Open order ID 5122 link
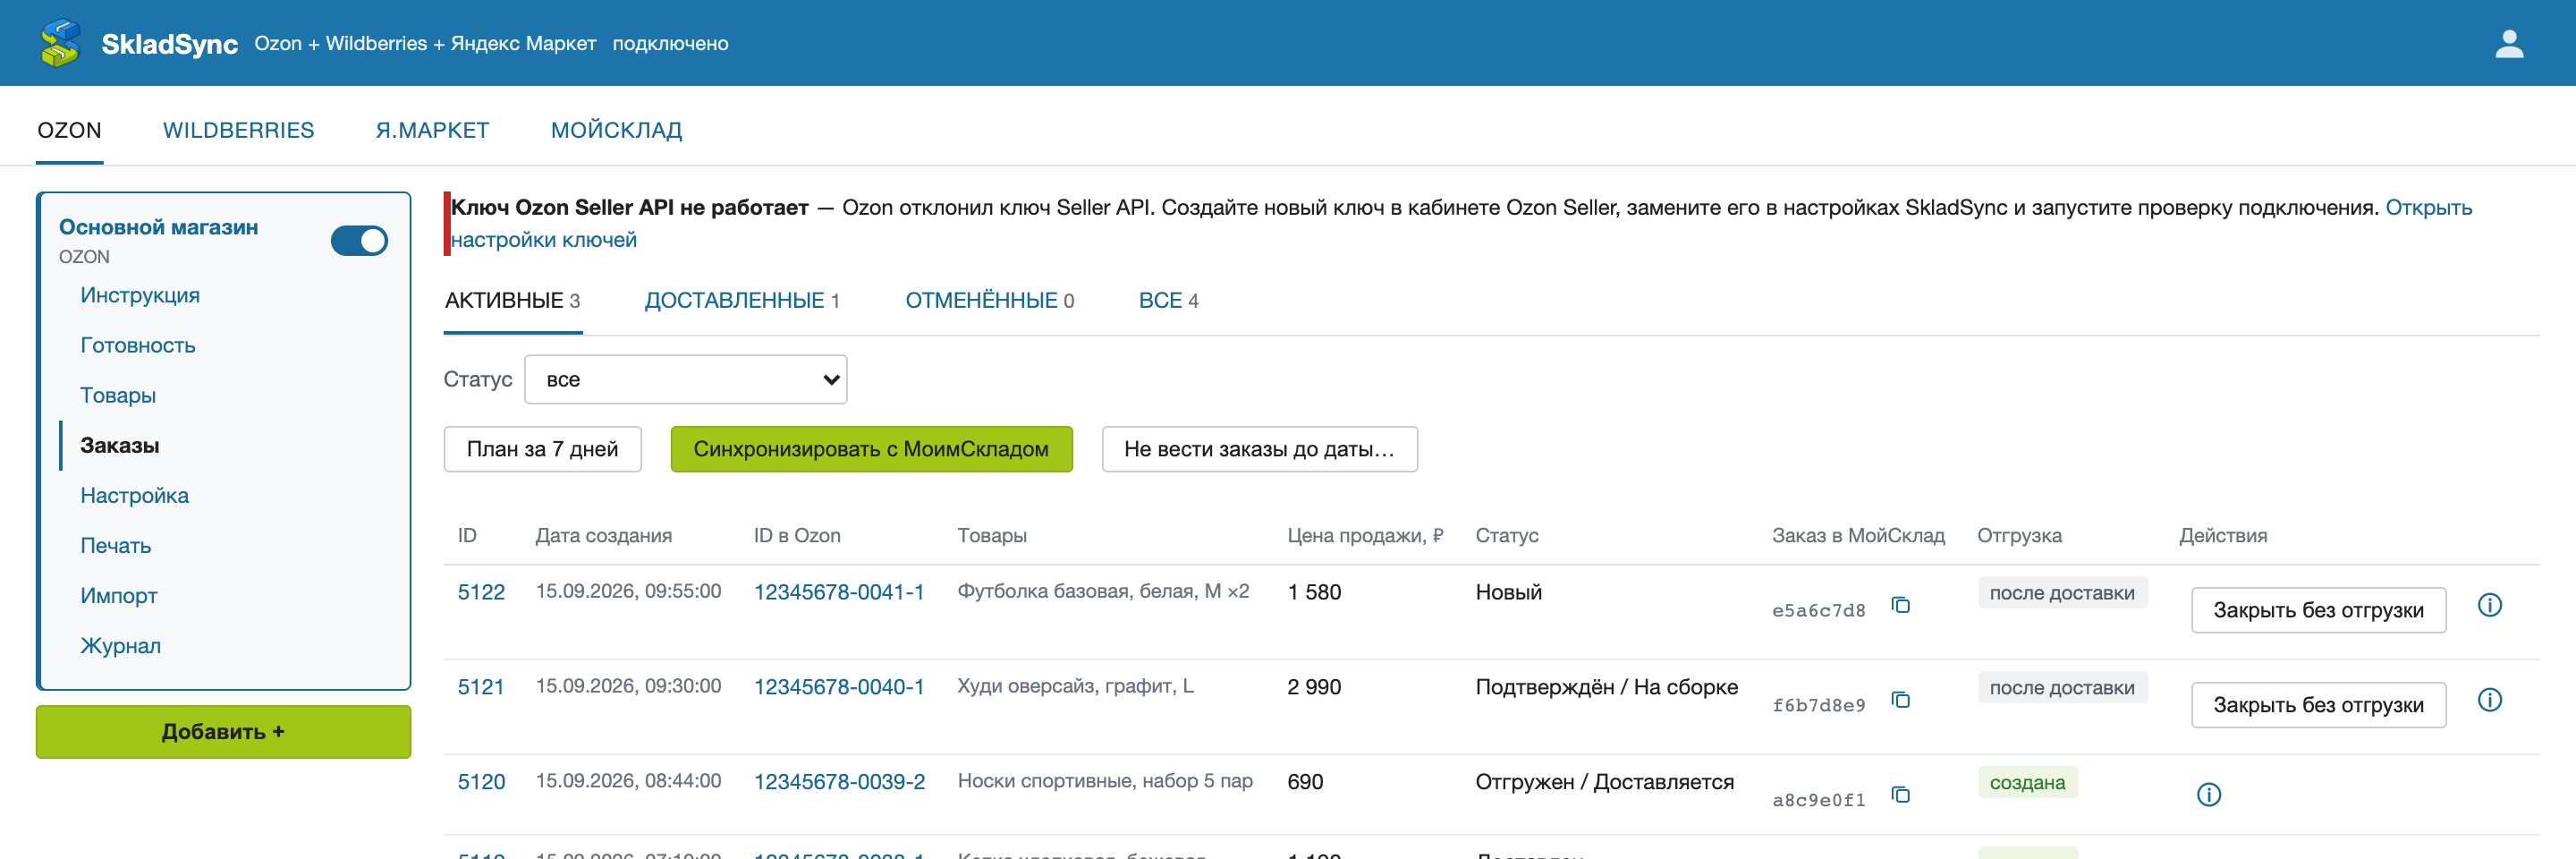The image size is (2576, 859). pos(481,592)
